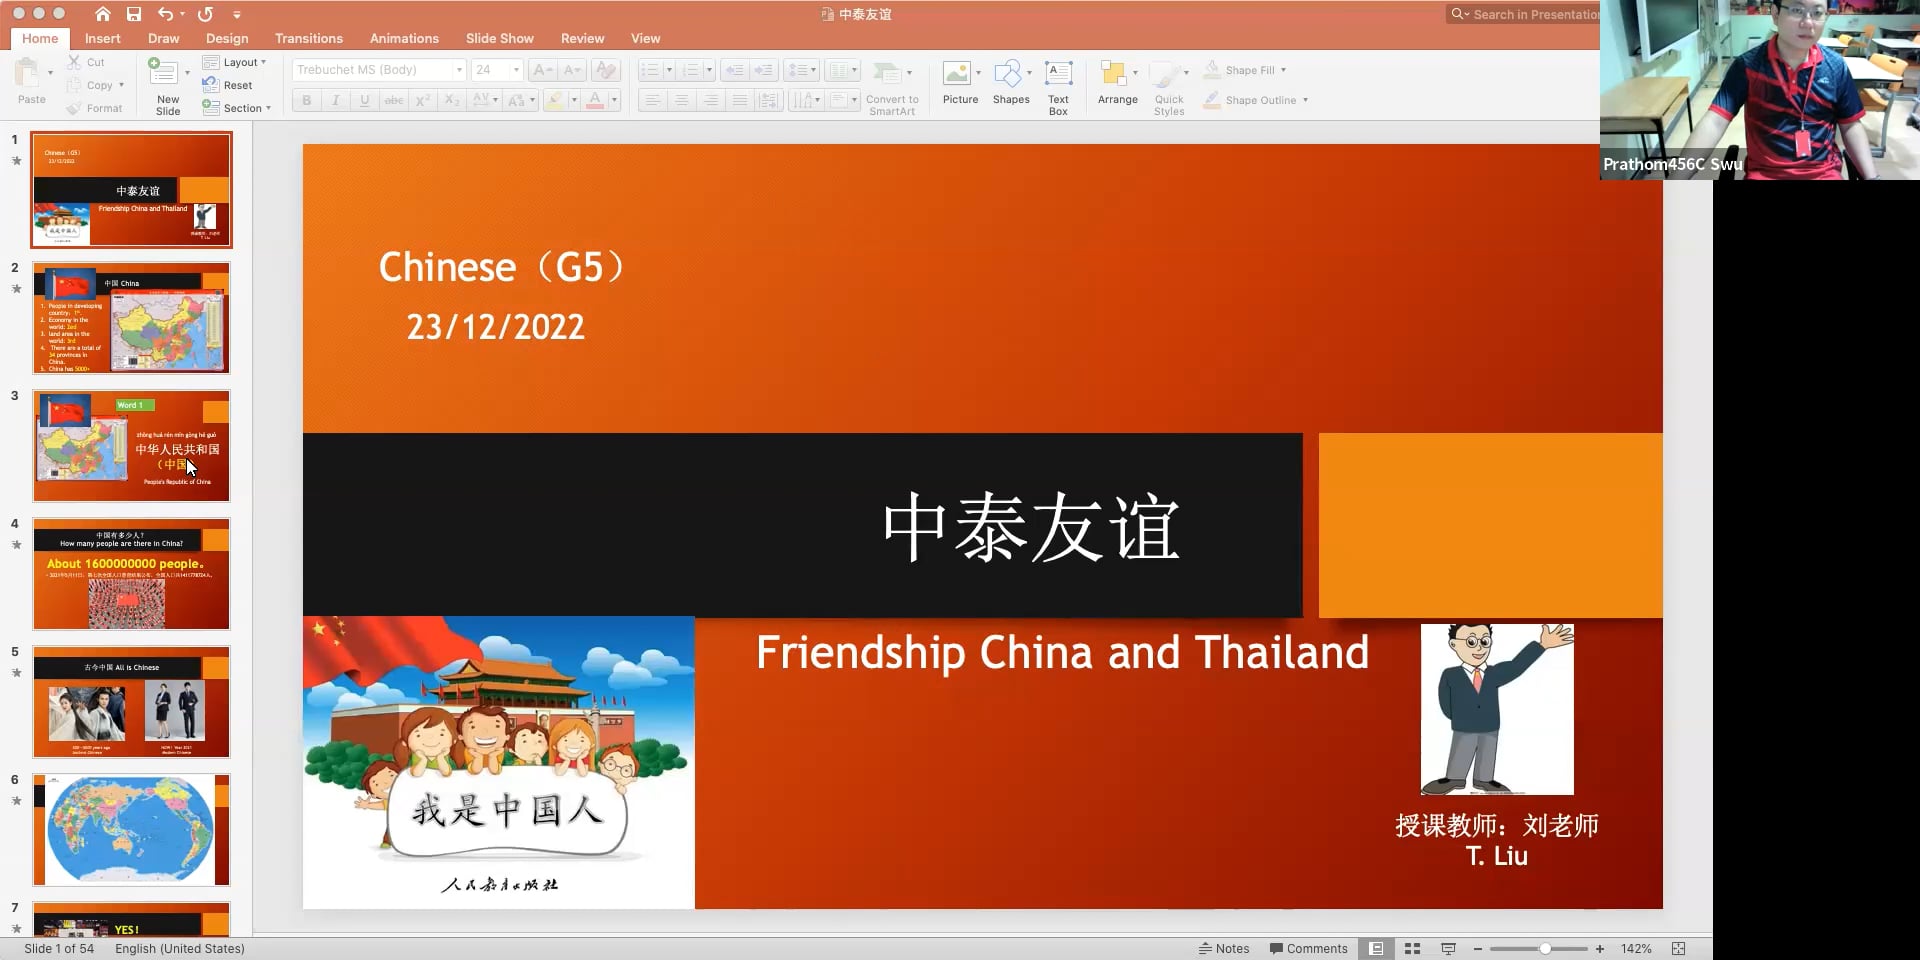The image size is (1920, 960).
Task: Open the Transitions tab
Action: 308,38
